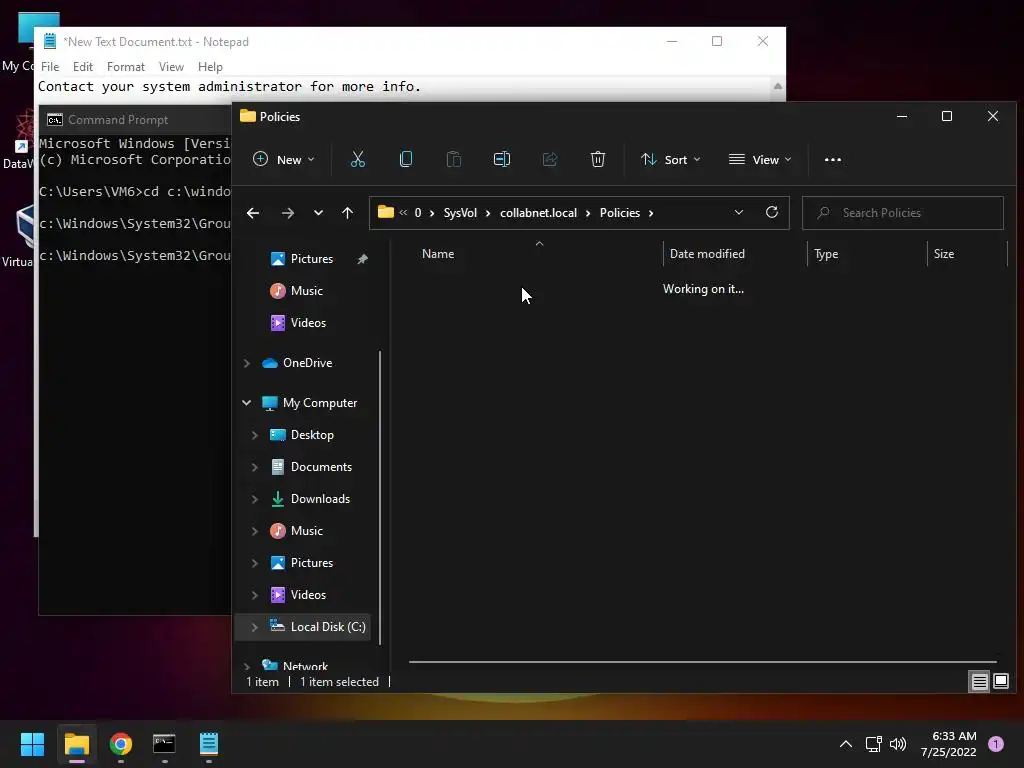Select Videos in quick access list

(x=308, y=323)
